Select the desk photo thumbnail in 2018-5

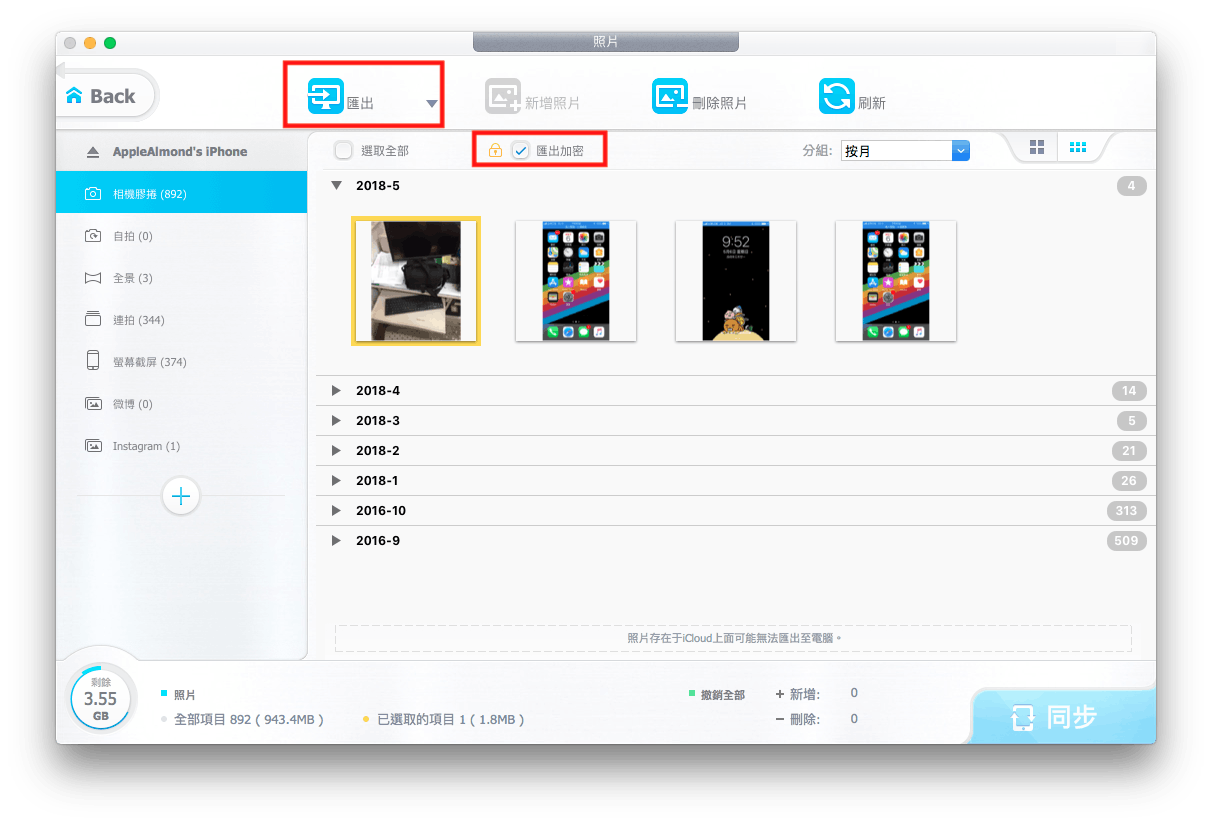[x=415, y=280]
